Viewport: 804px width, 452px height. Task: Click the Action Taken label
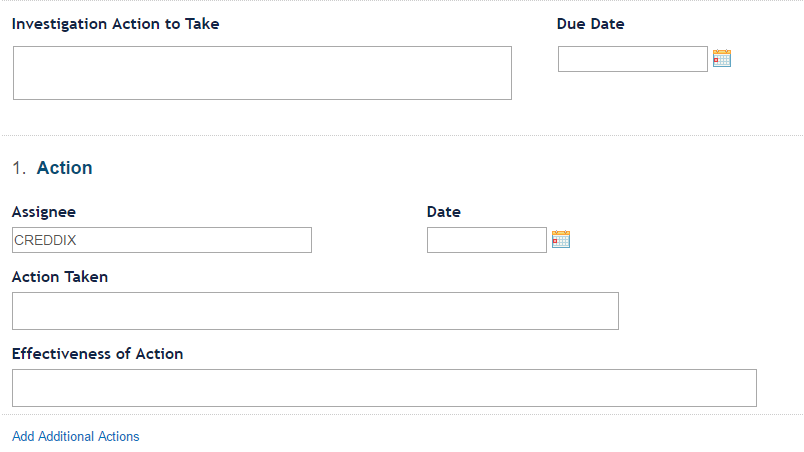pyautogui.click(x=59, y=277)
